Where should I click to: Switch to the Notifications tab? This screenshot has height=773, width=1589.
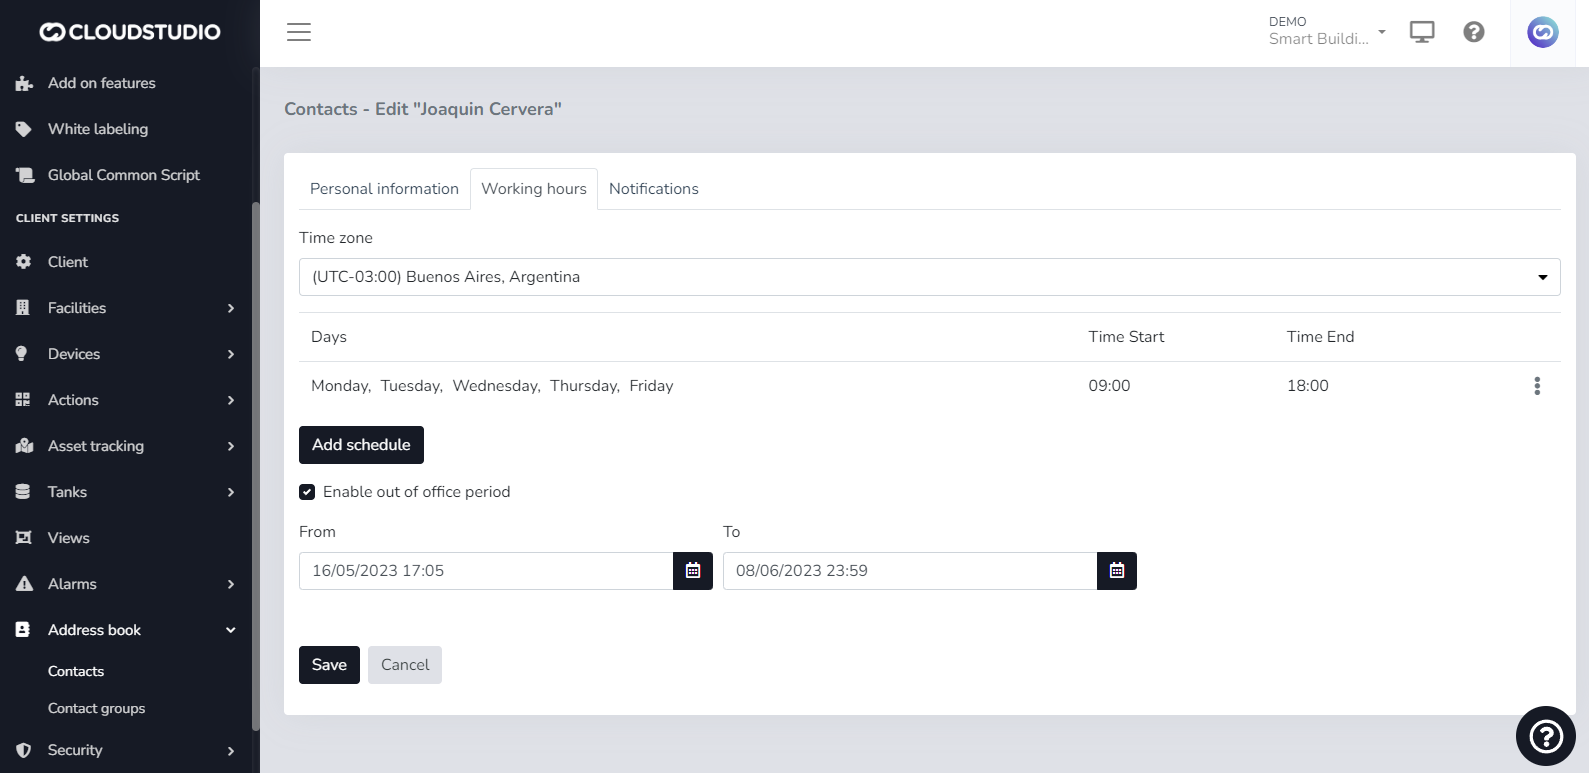654,189
